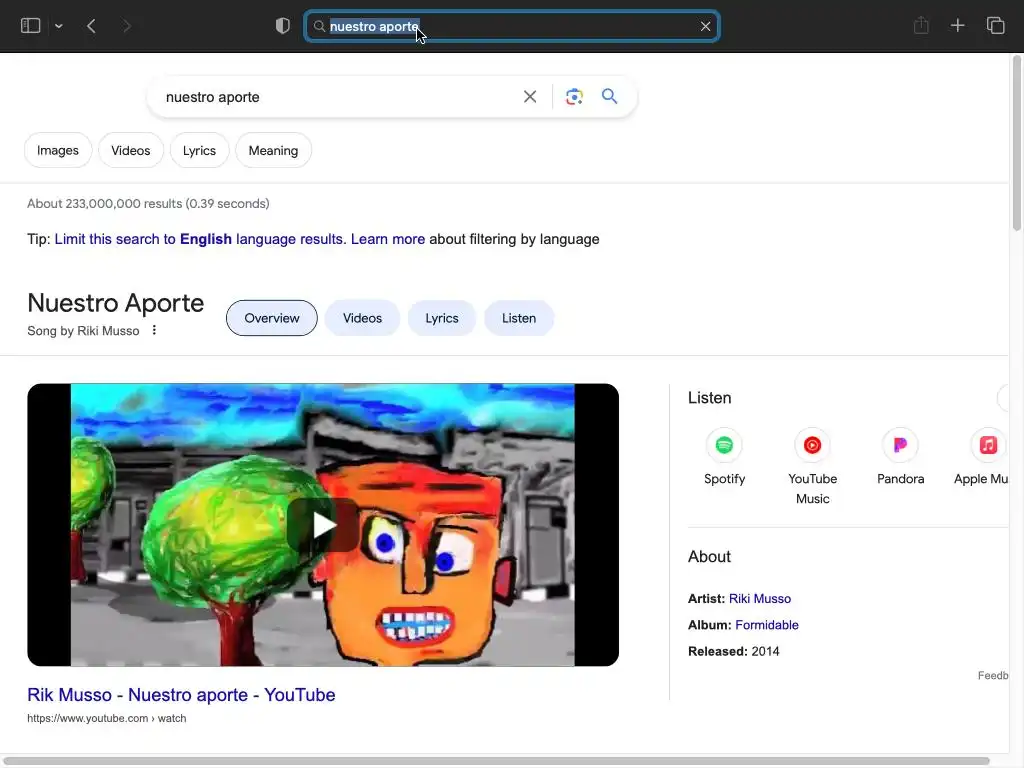
Task: Click the address bar search magnifier
Action: (x=319, y=26)
